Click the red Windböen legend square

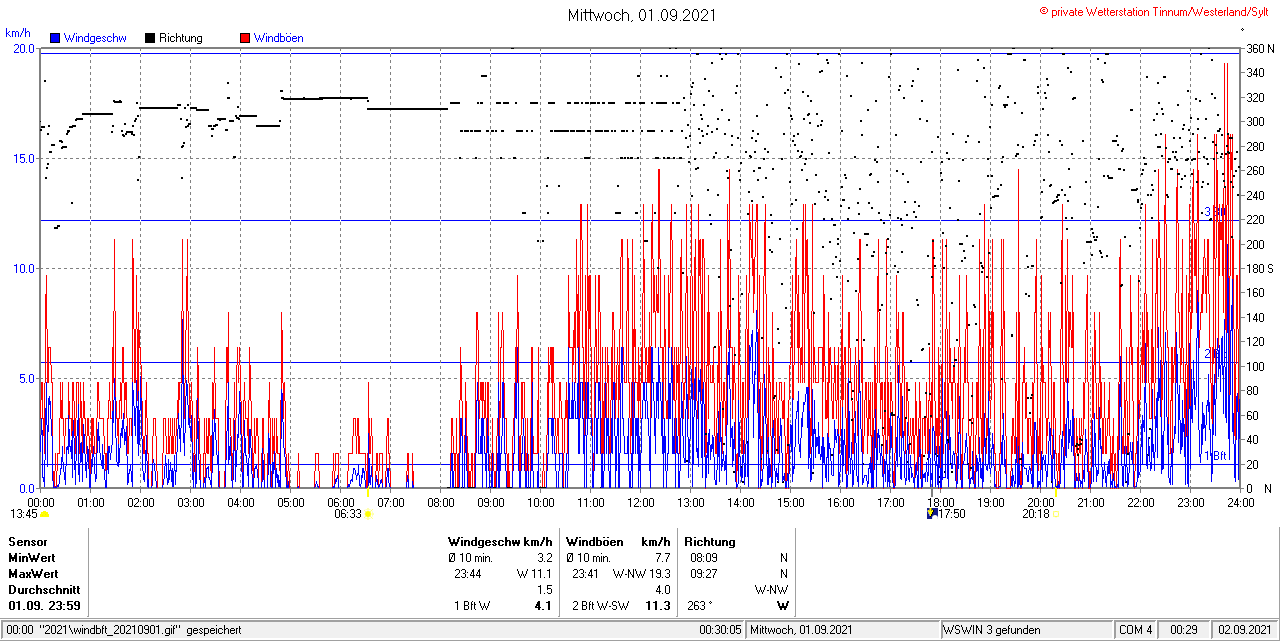[x=245, y=38]
